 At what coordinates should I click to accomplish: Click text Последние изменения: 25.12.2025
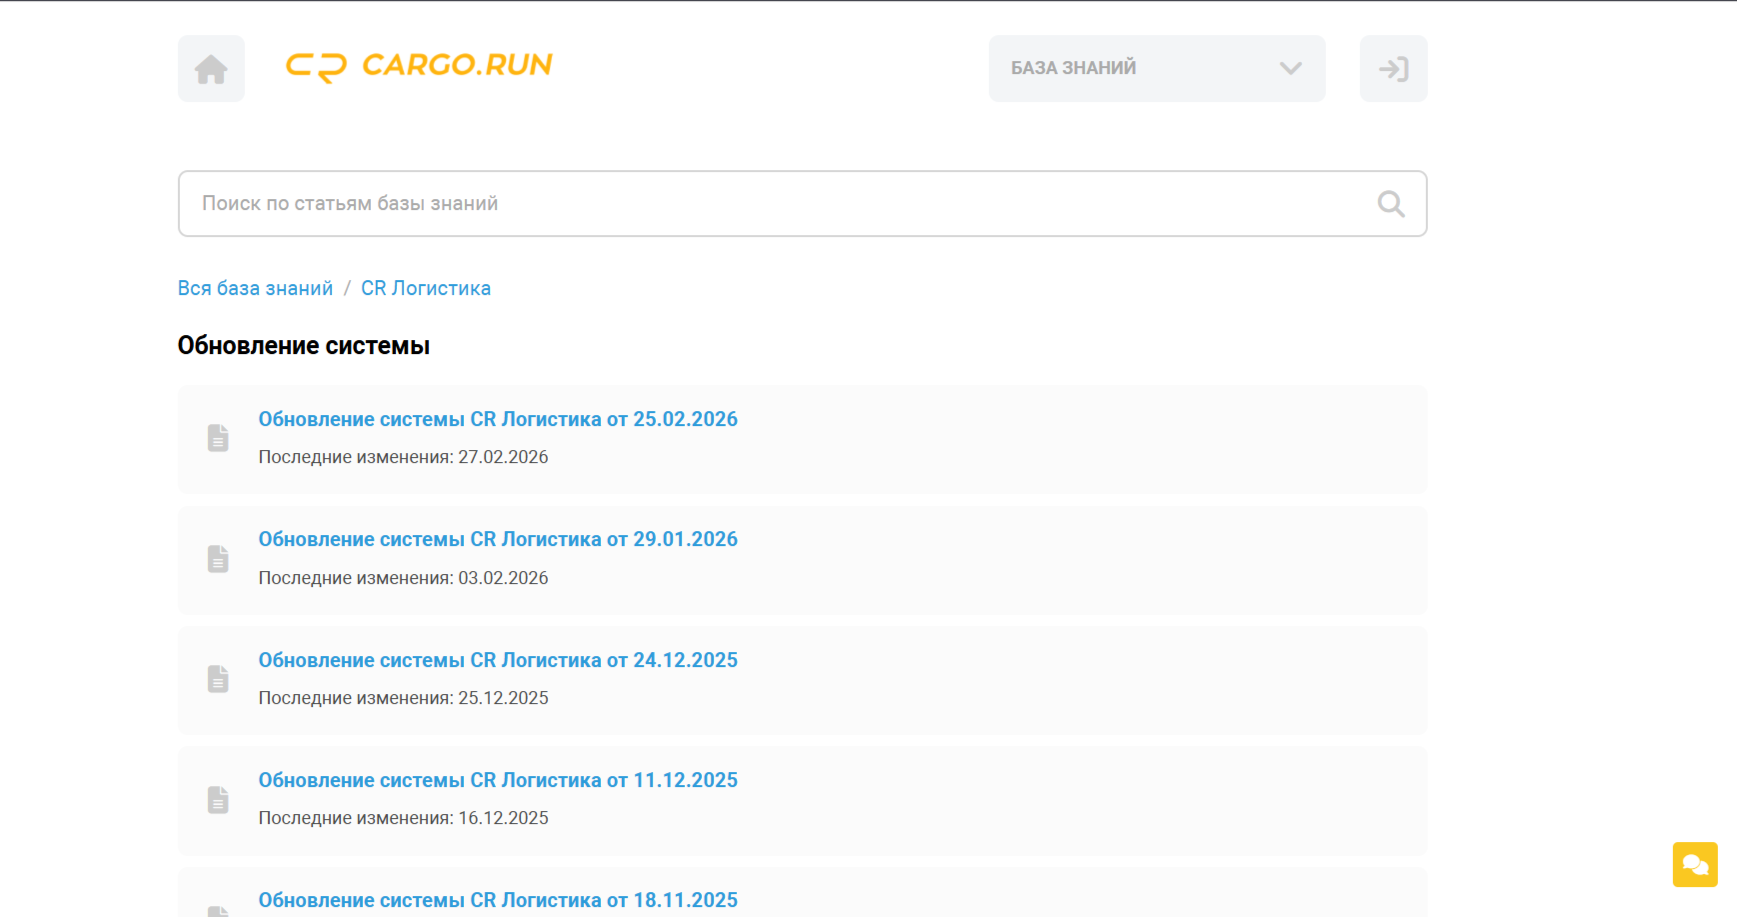pyautogui.click(x=404, y=698)
